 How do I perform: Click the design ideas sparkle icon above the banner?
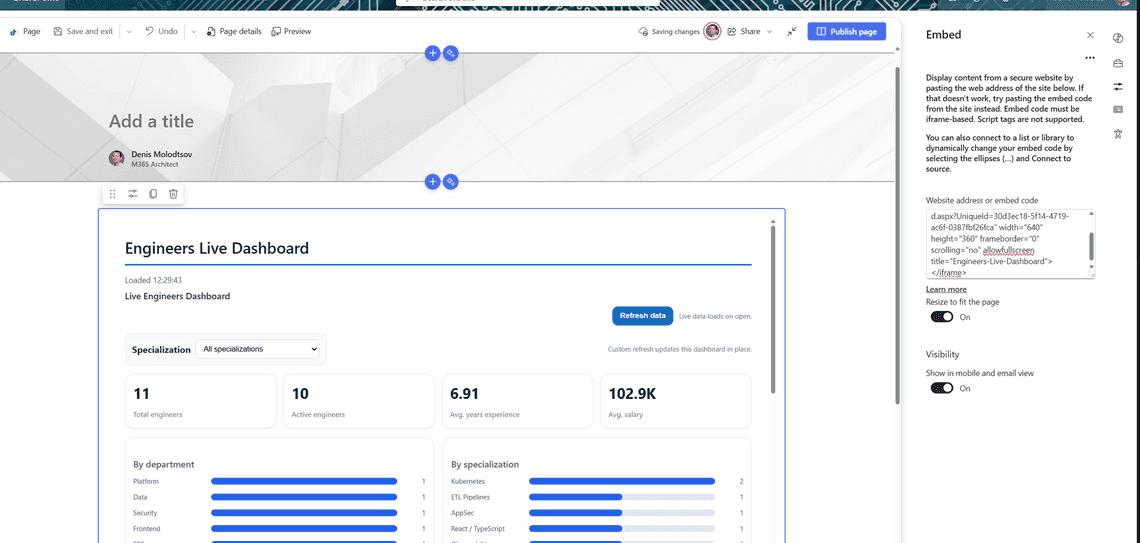tap(451, 53)
